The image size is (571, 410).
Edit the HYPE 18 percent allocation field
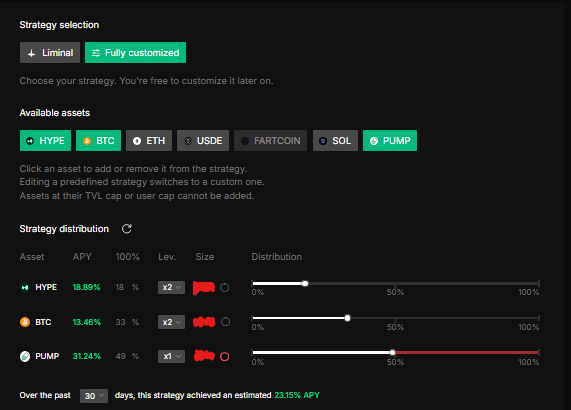120,287
